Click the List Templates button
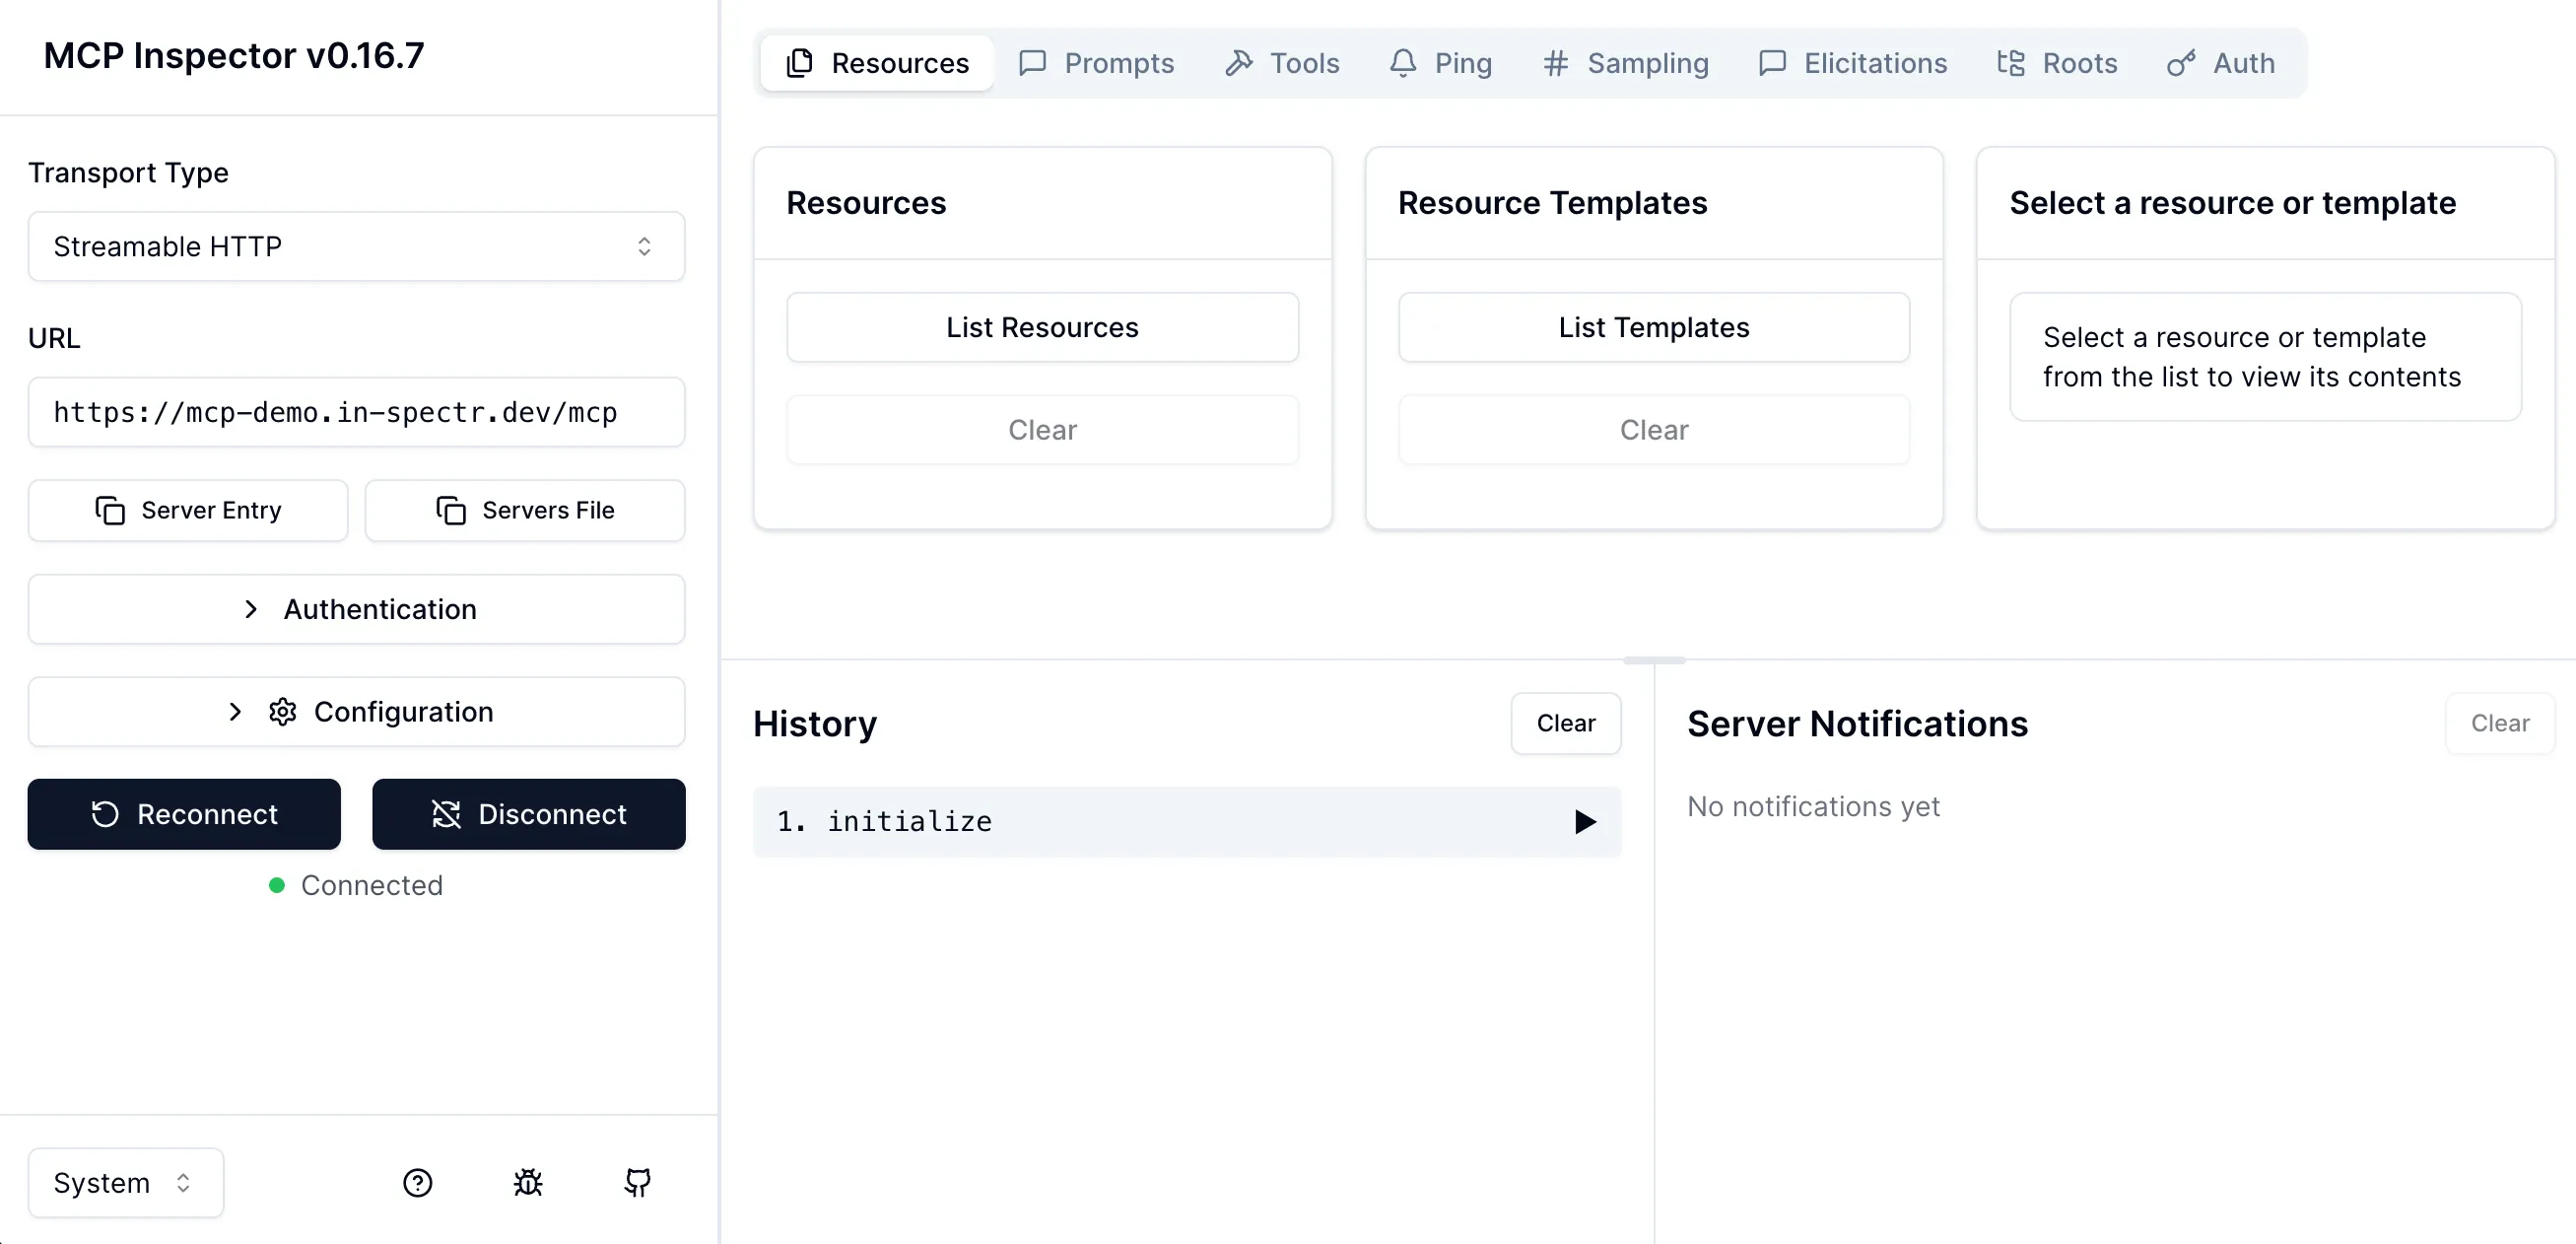This screenshot has height=1244, width=2576. point(1653,327)
